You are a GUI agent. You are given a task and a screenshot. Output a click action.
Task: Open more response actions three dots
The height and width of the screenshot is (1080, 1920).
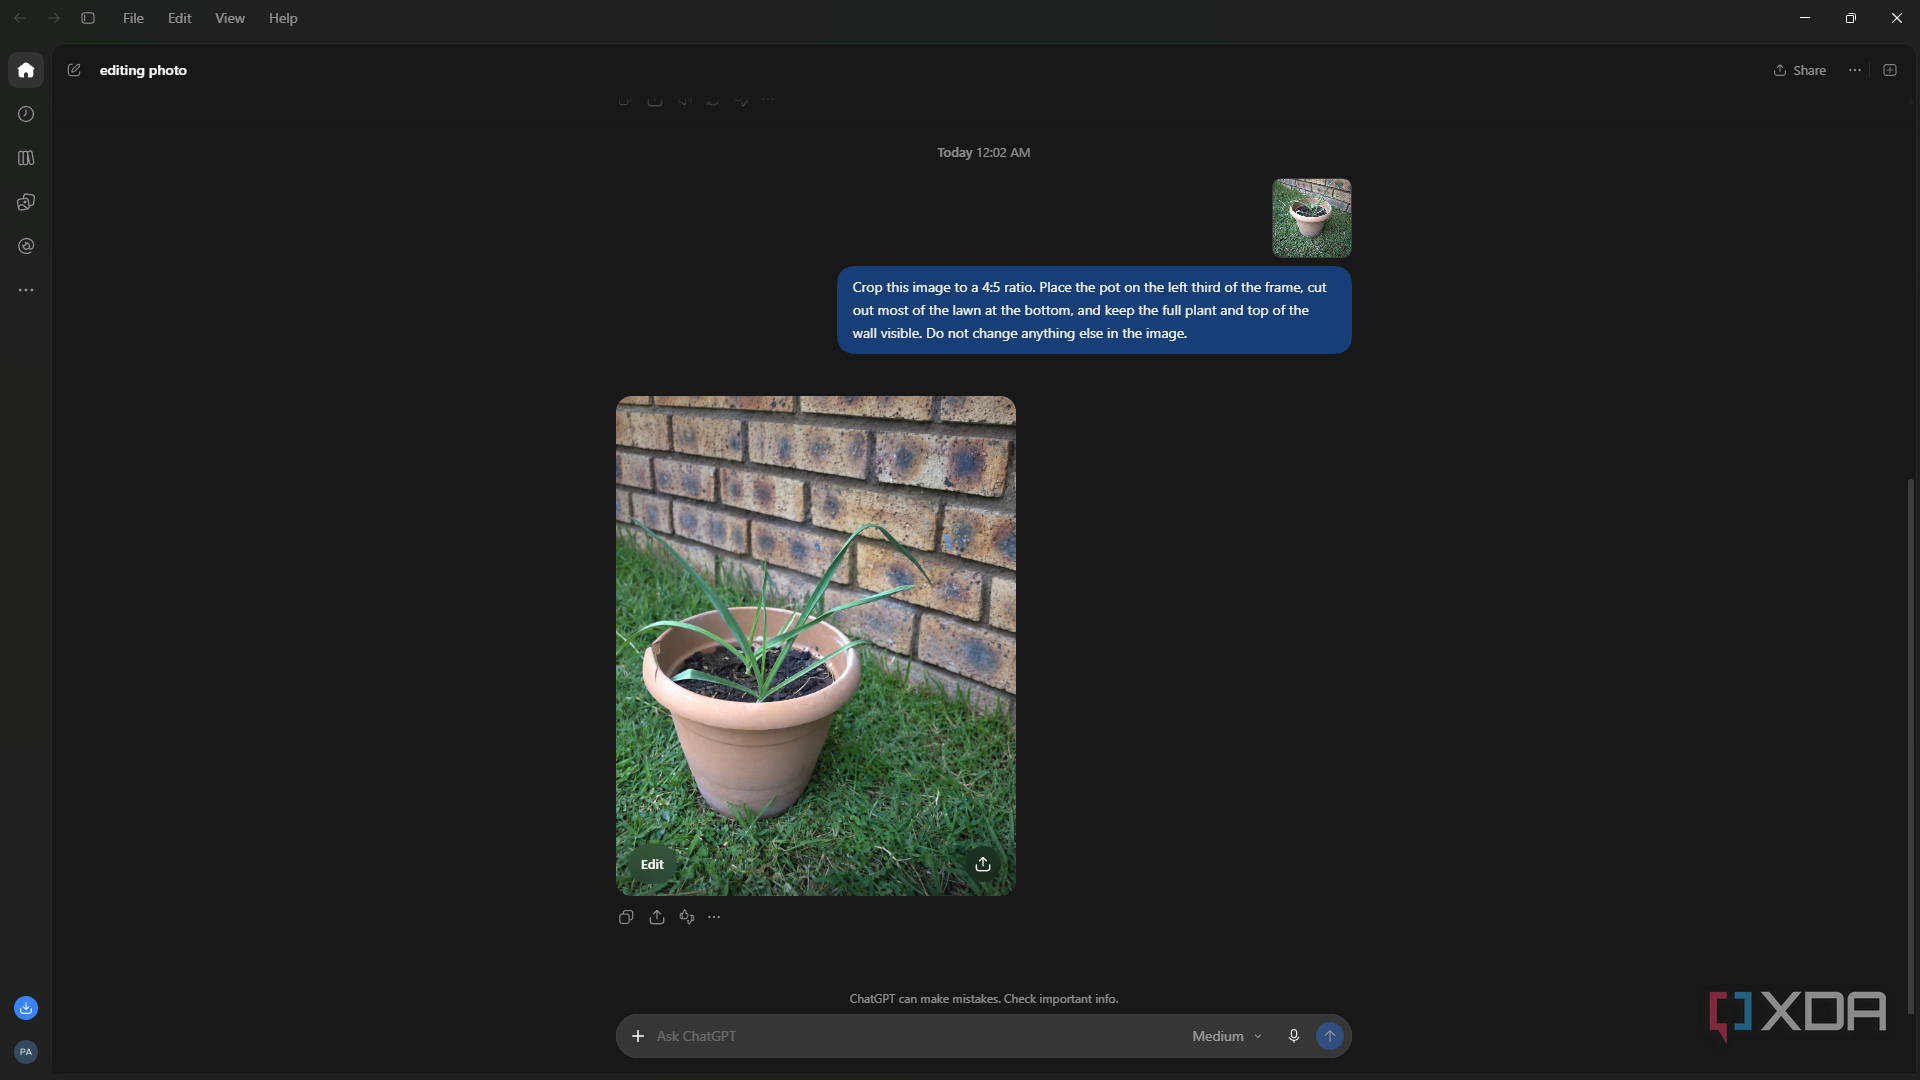714,917
